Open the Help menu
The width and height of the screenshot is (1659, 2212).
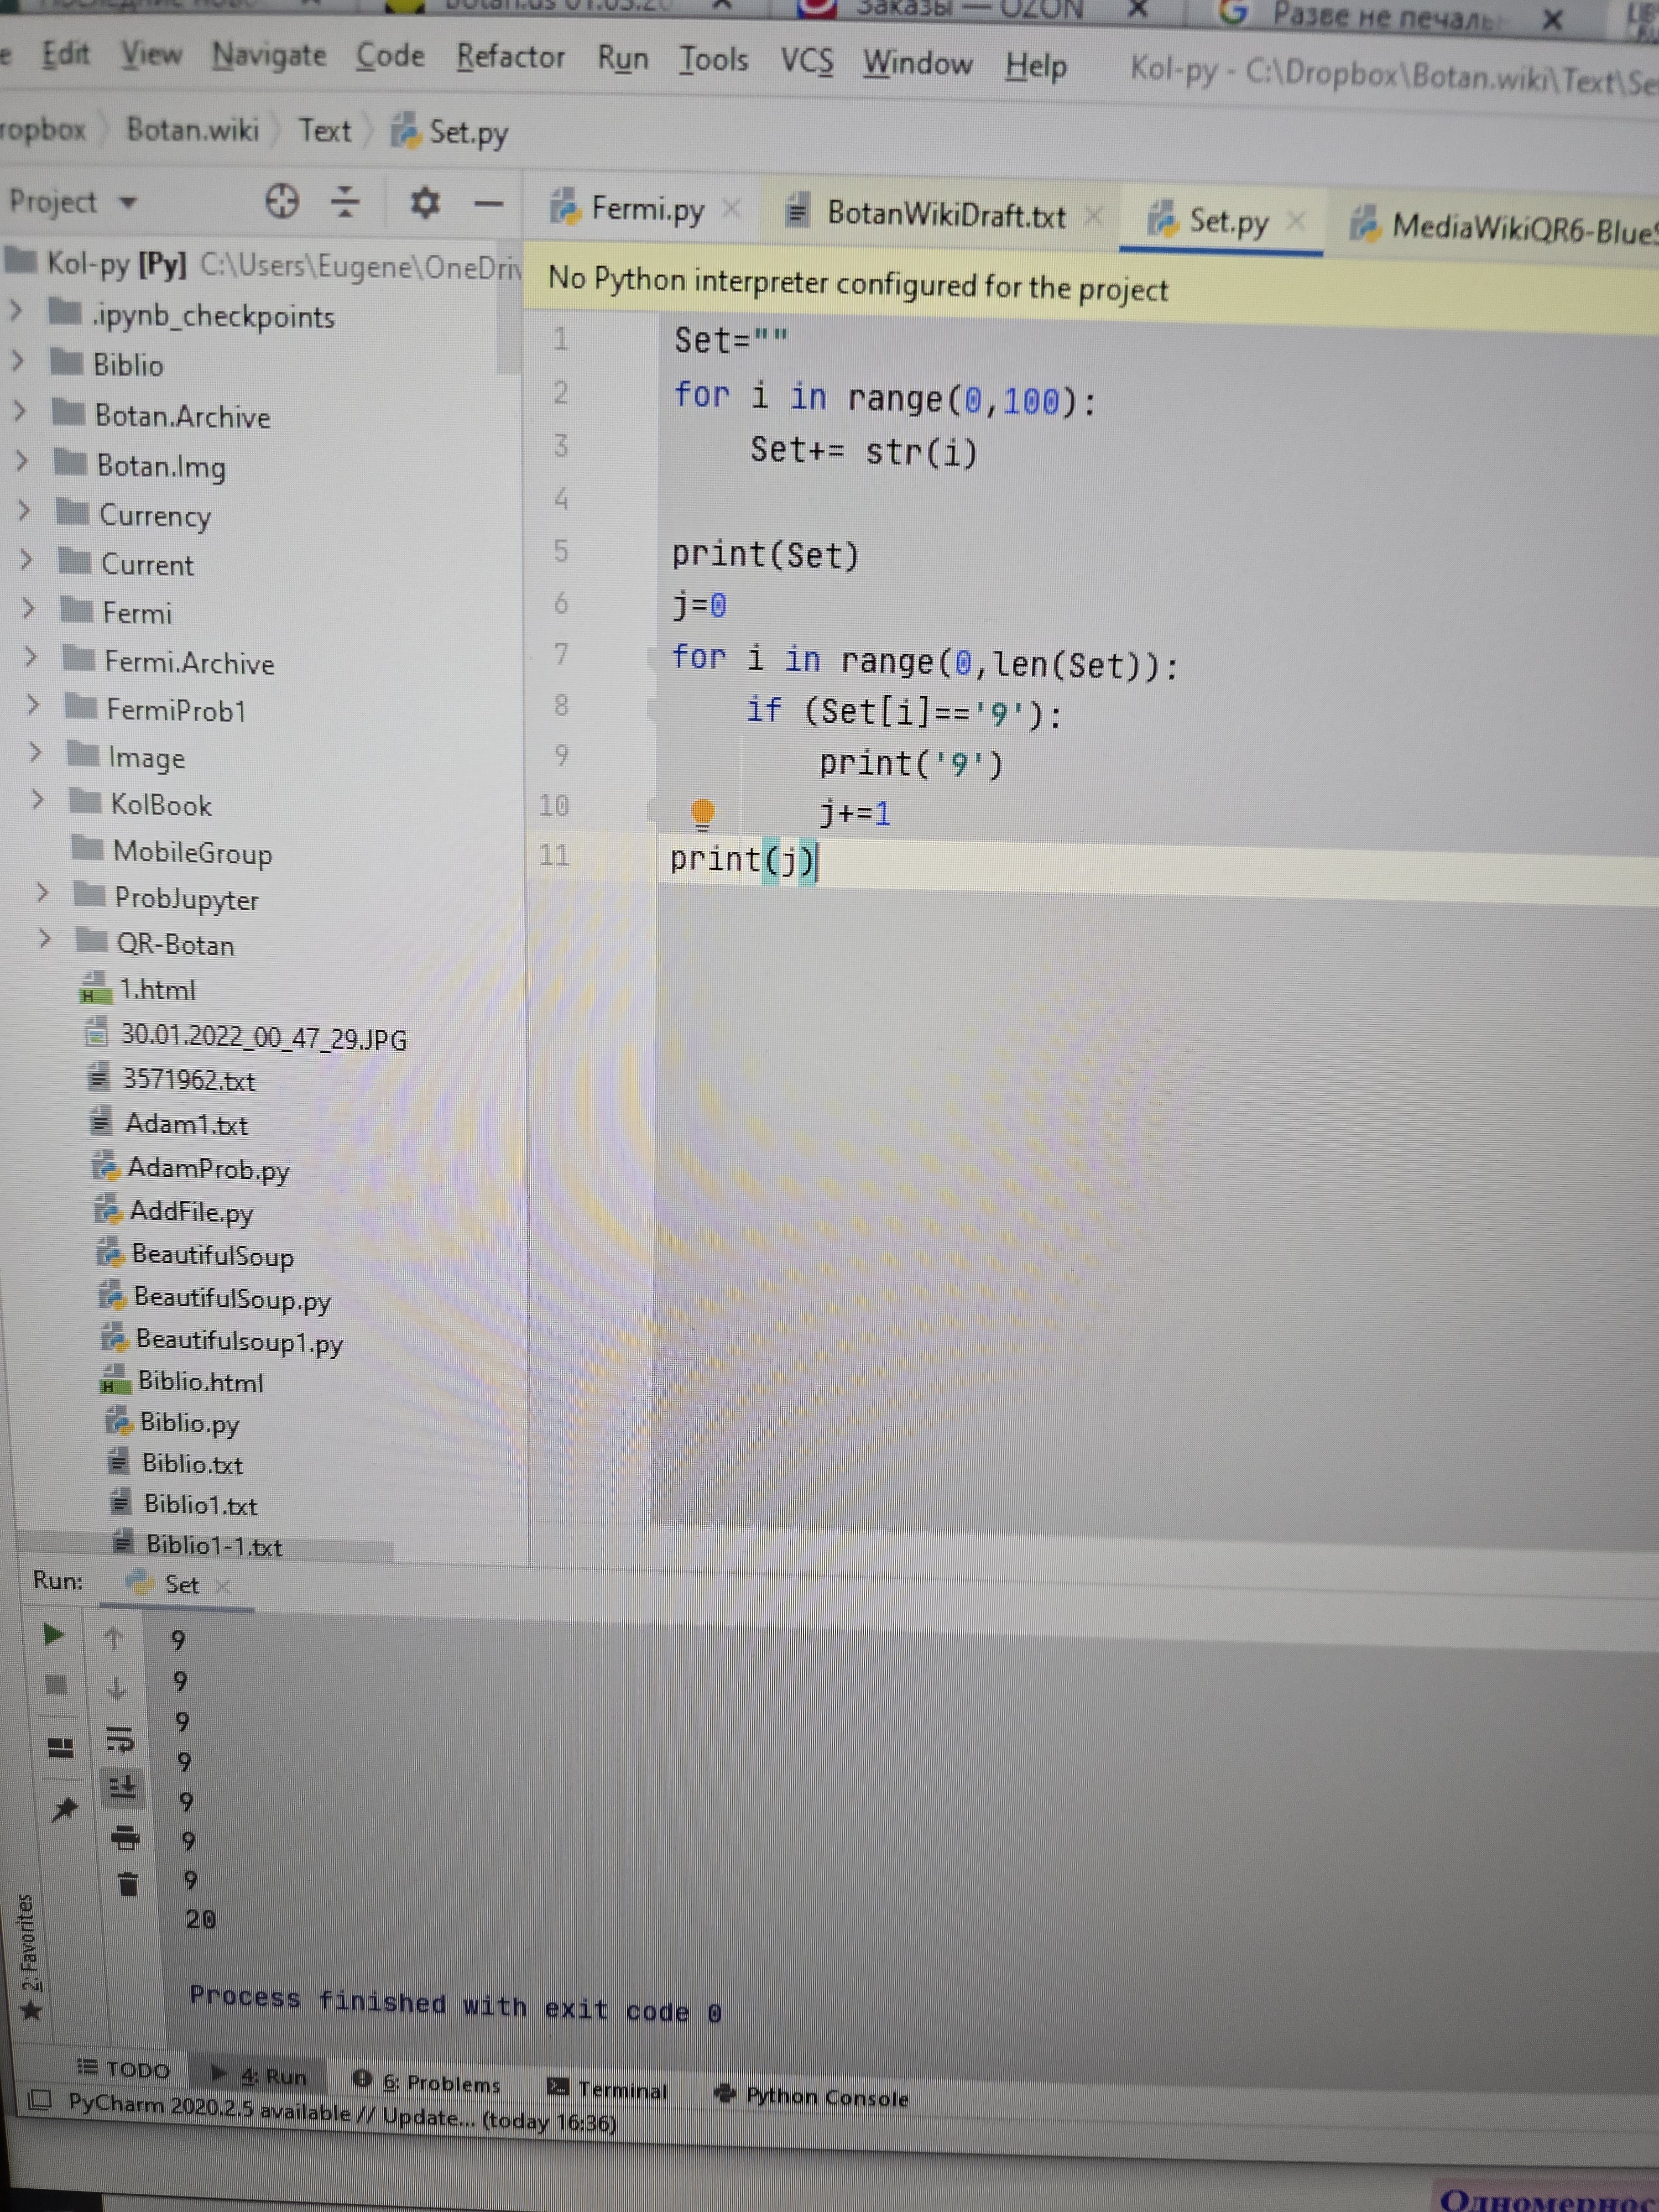(1036, 66)
